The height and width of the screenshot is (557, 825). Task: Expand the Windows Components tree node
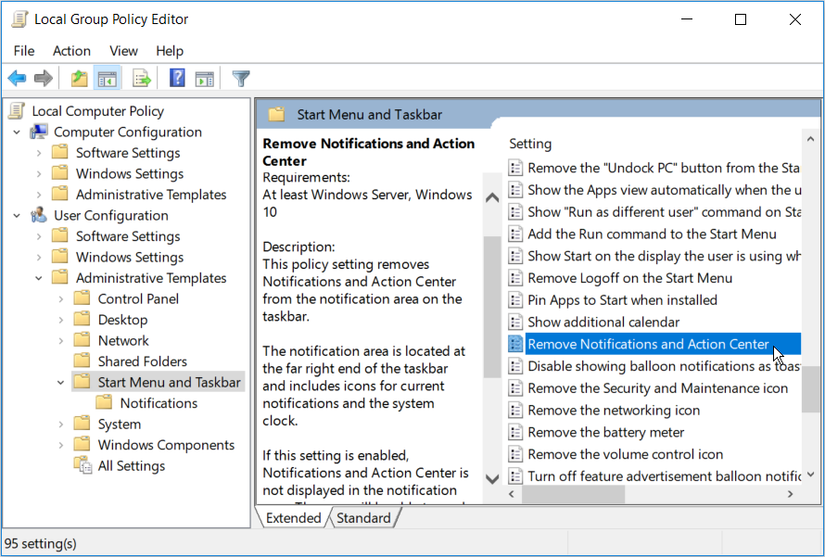click(61, 445)
